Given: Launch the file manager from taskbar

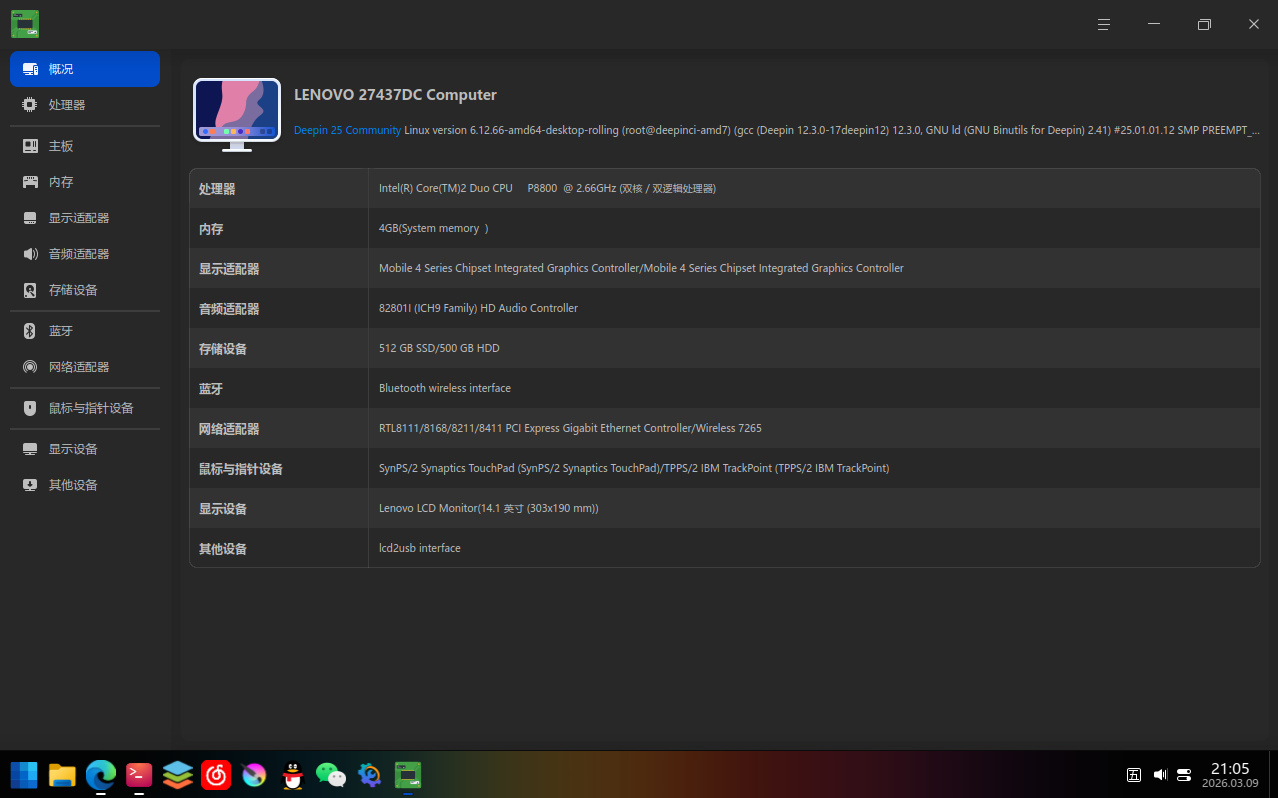Looking at the screenshot, I should [x=62, y=775].
